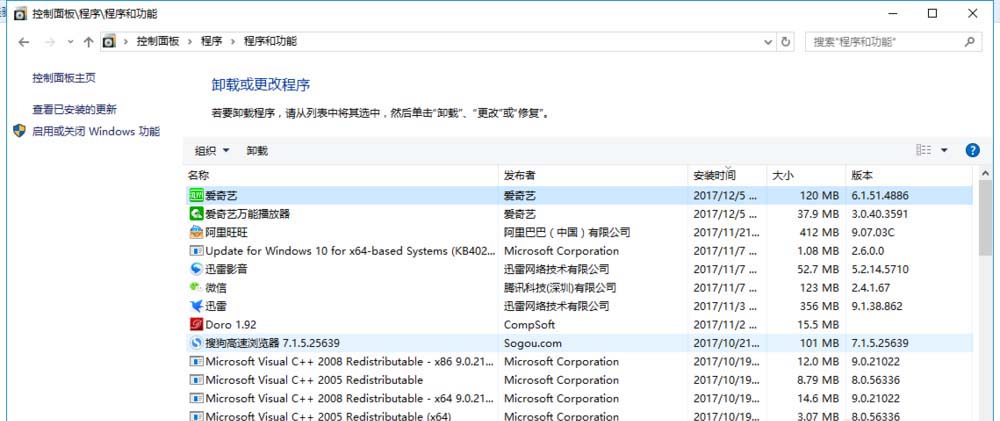This screenshot has height=421, width=1000.
Task: Click the iQiyi (爱奇艺) program icon
Action: tap(196, 196)
